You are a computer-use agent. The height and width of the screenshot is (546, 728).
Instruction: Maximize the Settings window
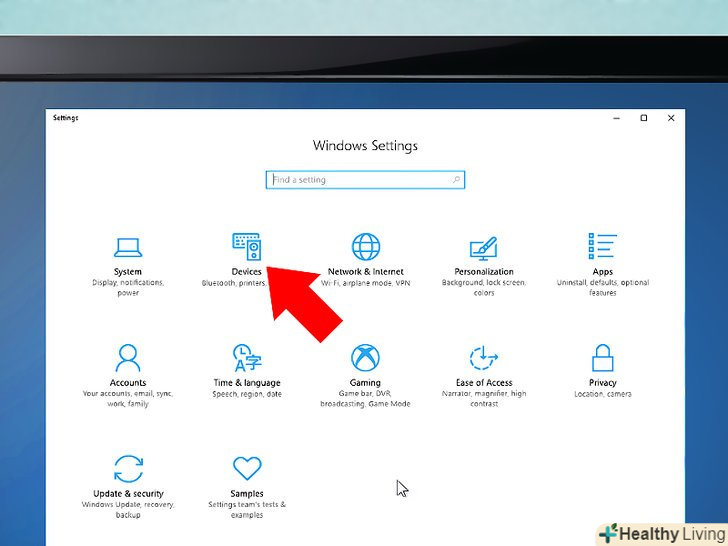(x=644, y=118)
